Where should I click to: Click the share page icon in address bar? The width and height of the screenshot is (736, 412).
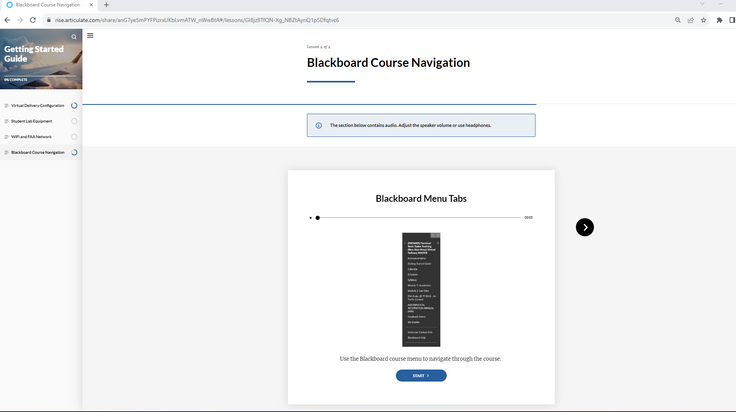pos(691,20)
